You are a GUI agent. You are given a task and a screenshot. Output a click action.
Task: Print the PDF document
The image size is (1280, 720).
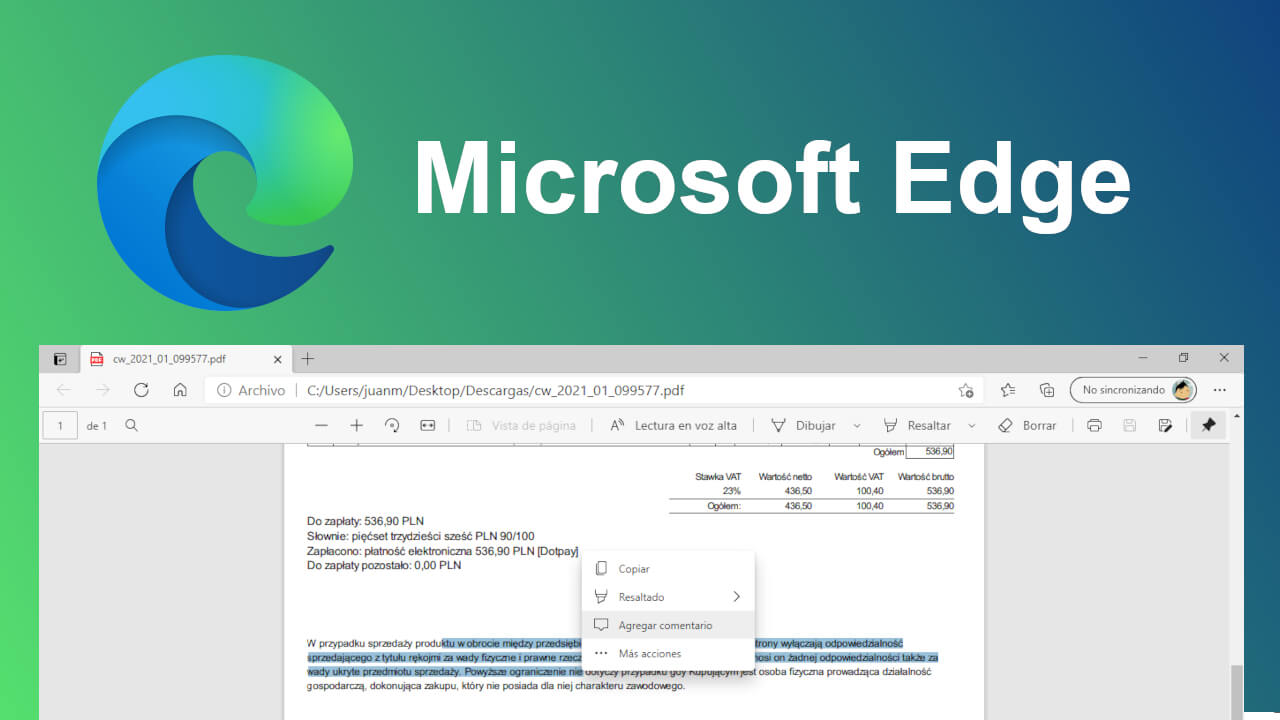(x=1094, y=425)
